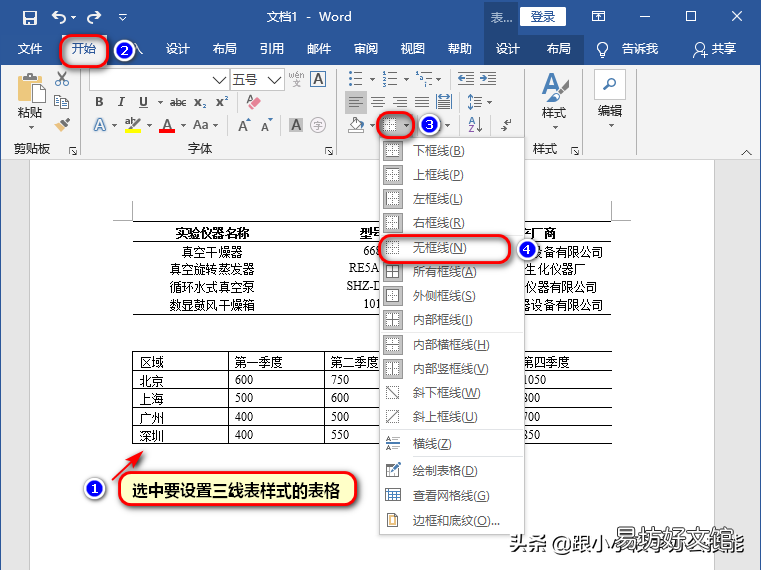This screenshot has height=570, width=761.
Task: Click the Phonetic Guide (wén) icon
Action: coord(296,79)
